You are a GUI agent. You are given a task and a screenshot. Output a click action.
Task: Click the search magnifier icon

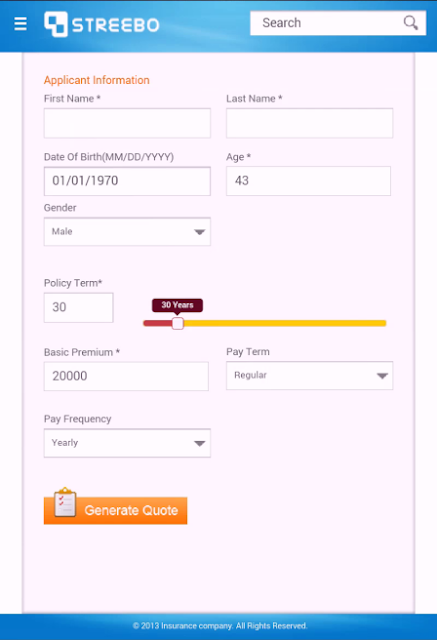point(410,23)
